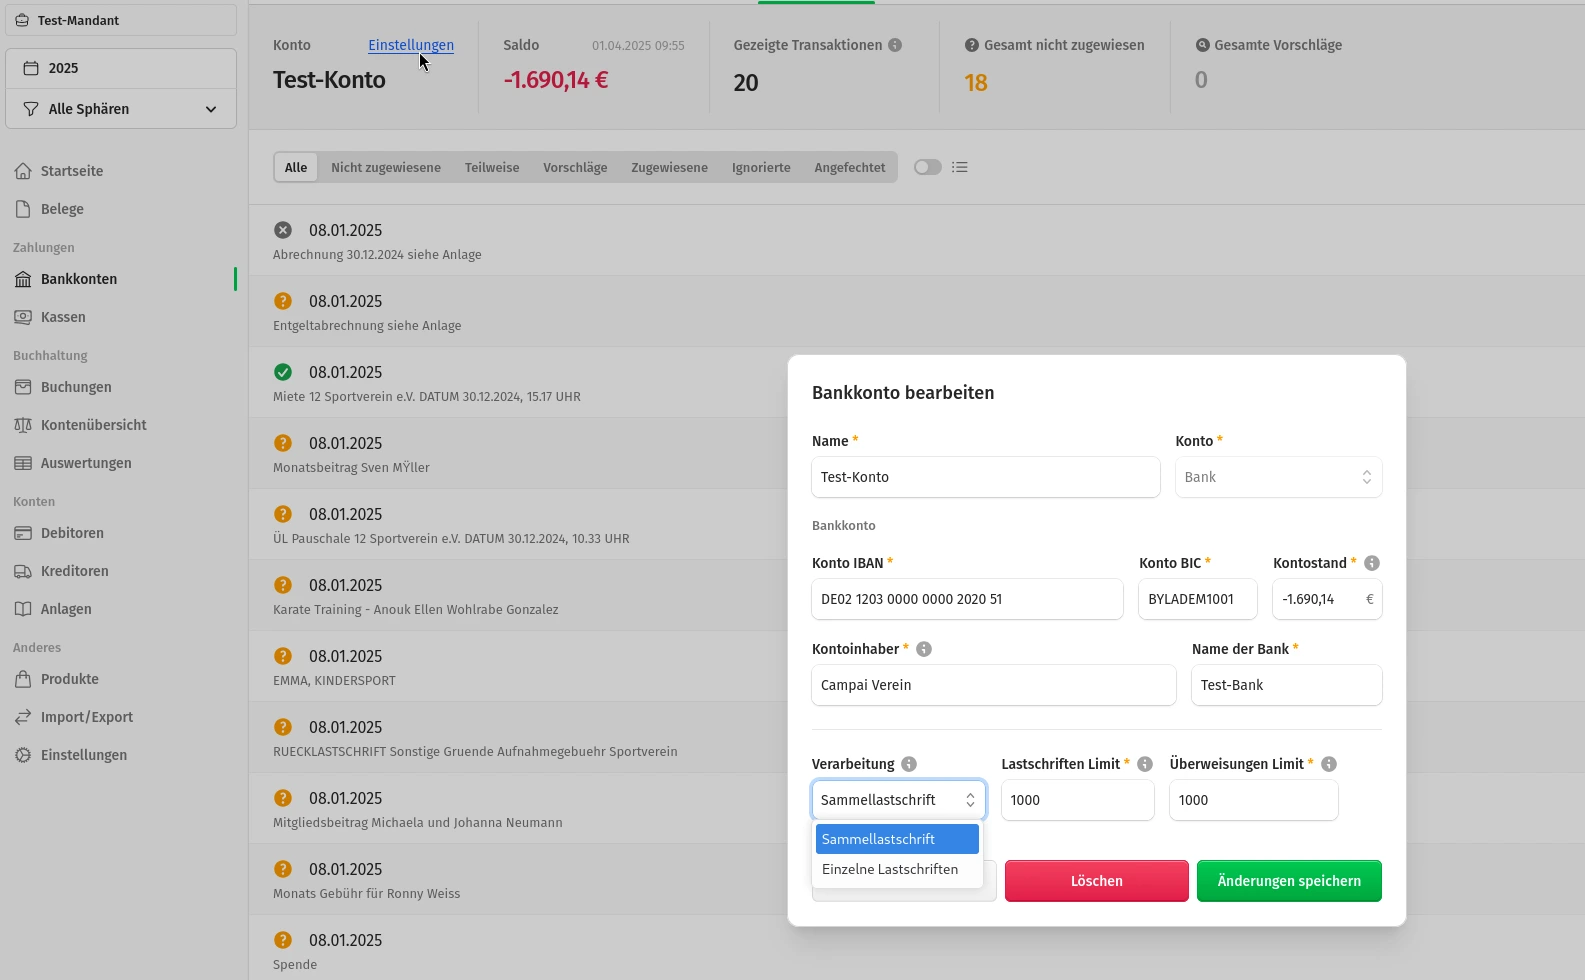Click the Debitoren card icon
The image size is (1585, 980).
point(23,533)
